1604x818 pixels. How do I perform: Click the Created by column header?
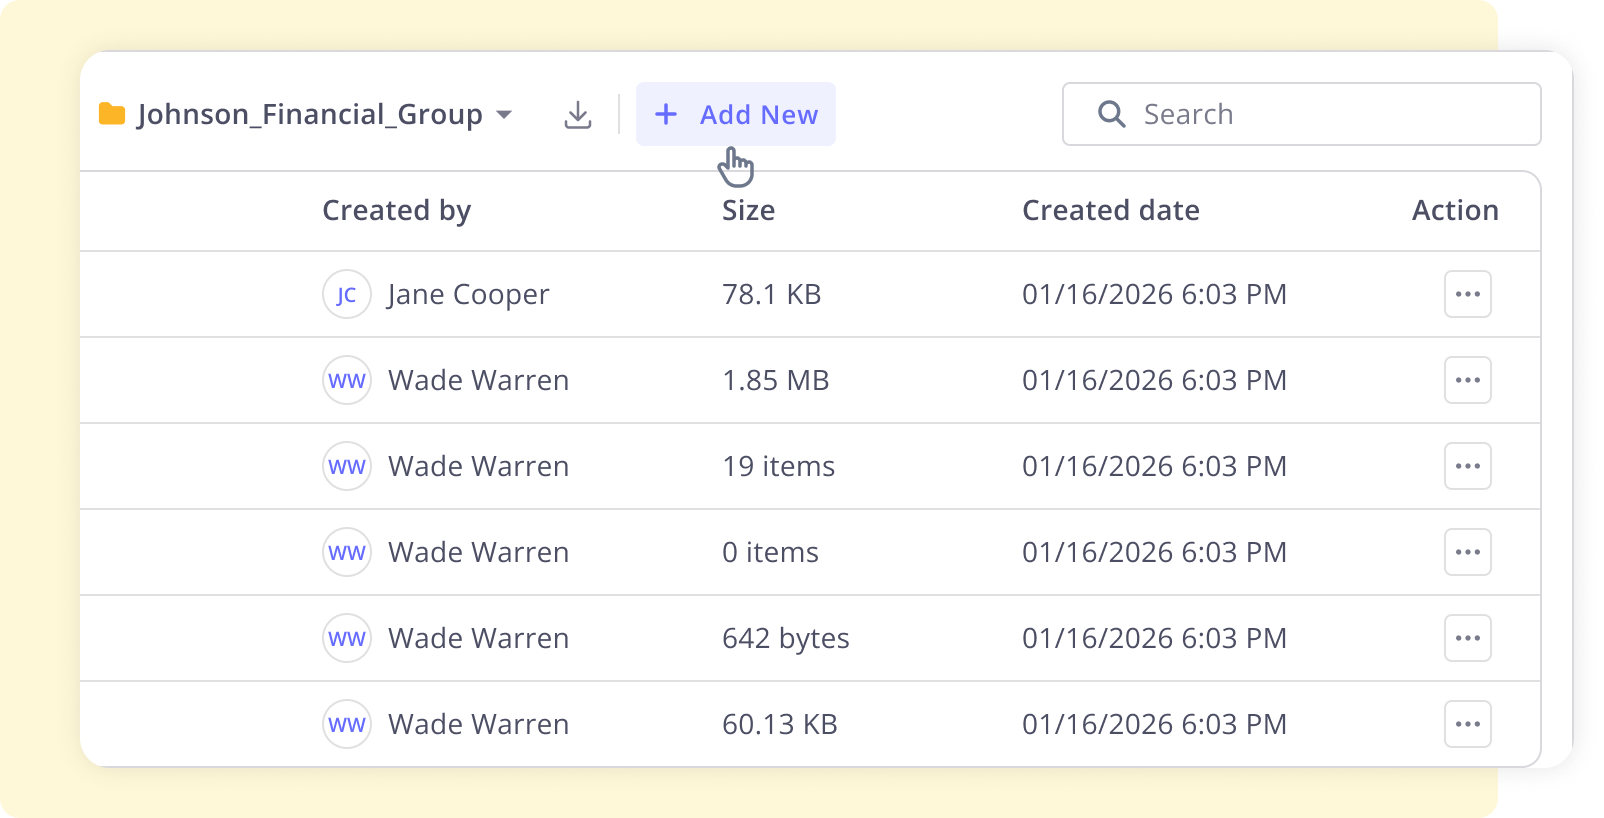coord(396,211)
